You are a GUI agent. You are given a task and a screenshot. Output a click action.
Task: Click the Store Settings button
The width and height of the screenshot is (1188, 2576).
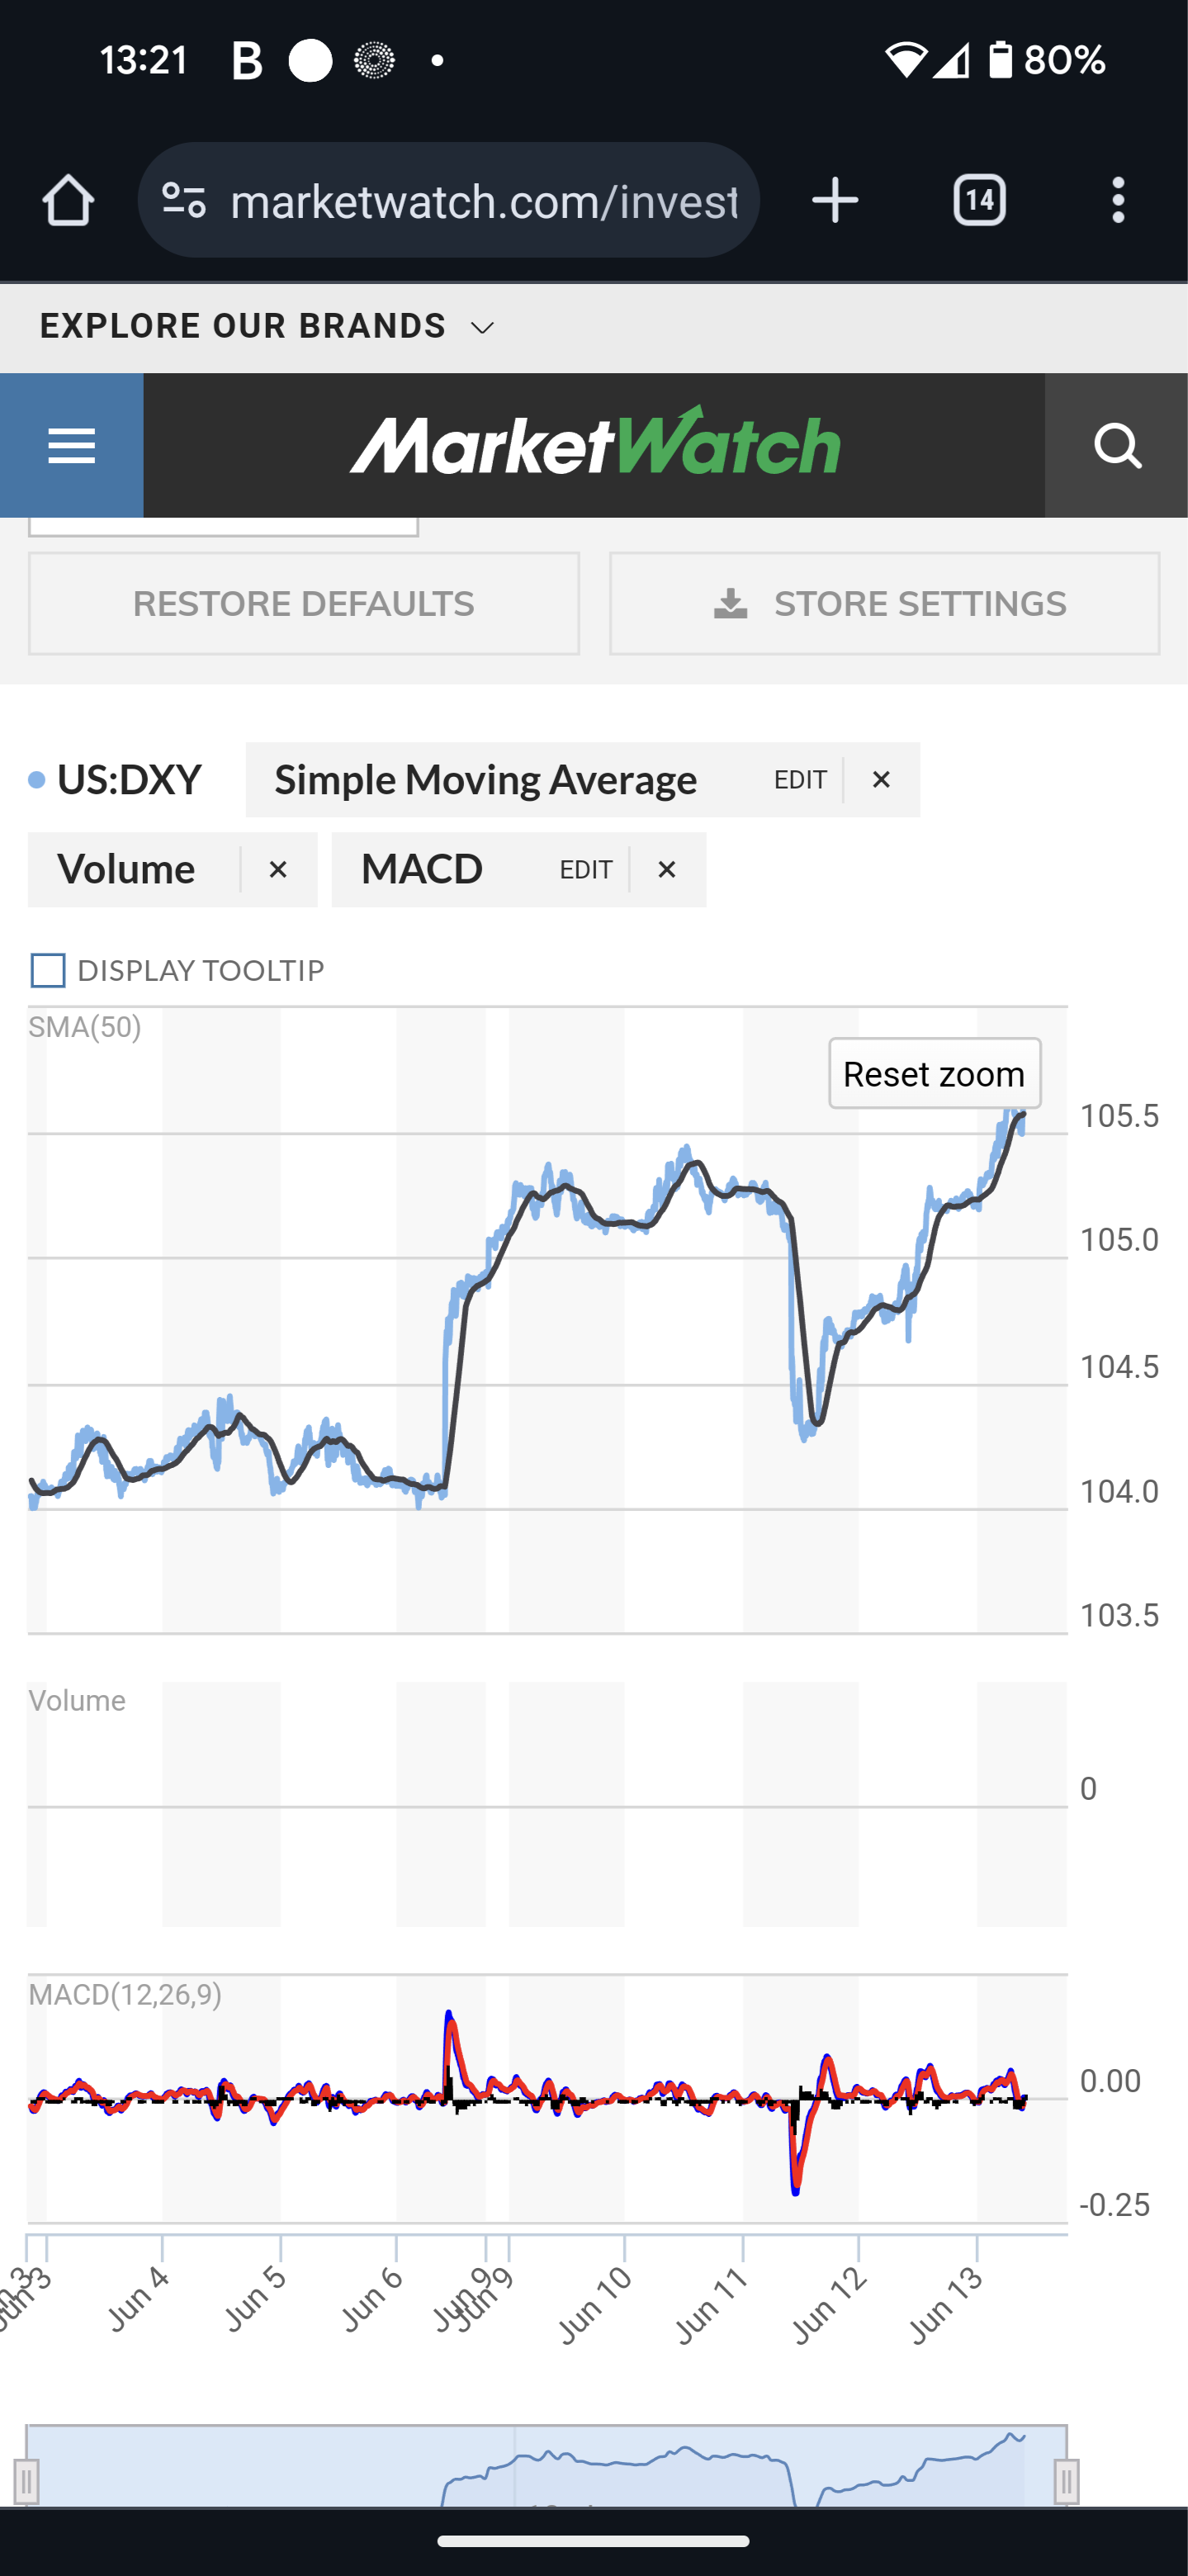coord(885,604)
